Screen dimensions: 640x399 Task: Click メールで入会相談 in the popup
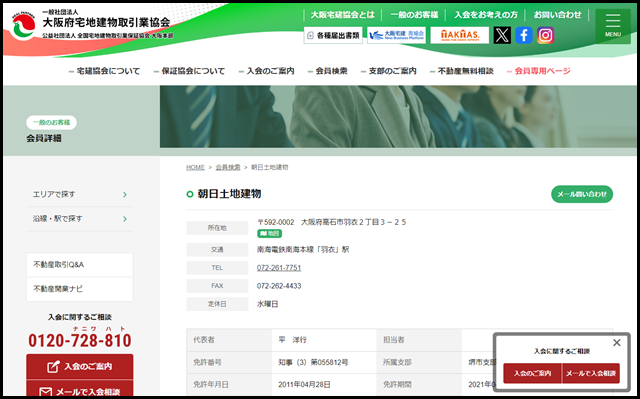(591, 373)
